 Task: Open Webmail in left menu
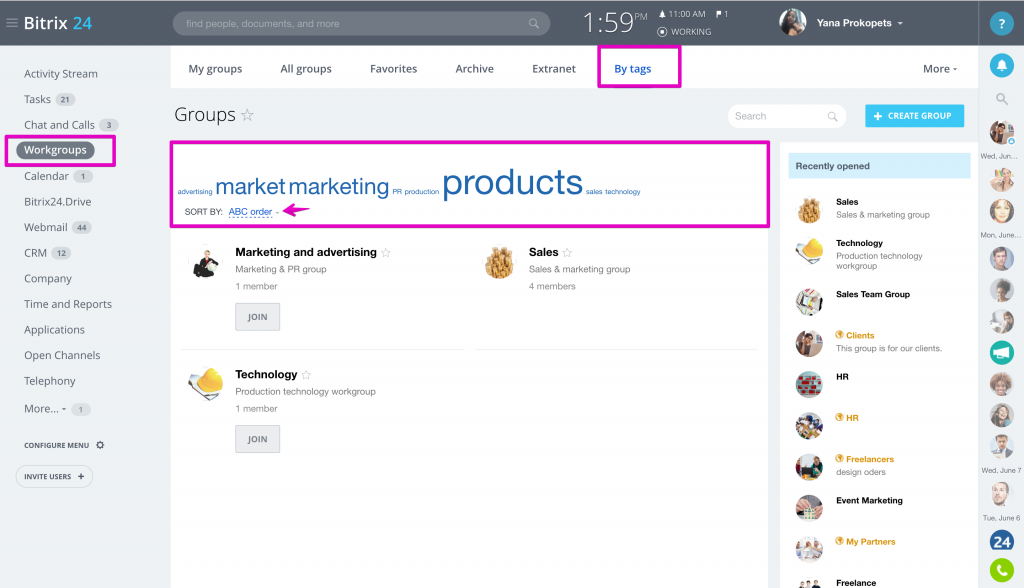[46, 227]
